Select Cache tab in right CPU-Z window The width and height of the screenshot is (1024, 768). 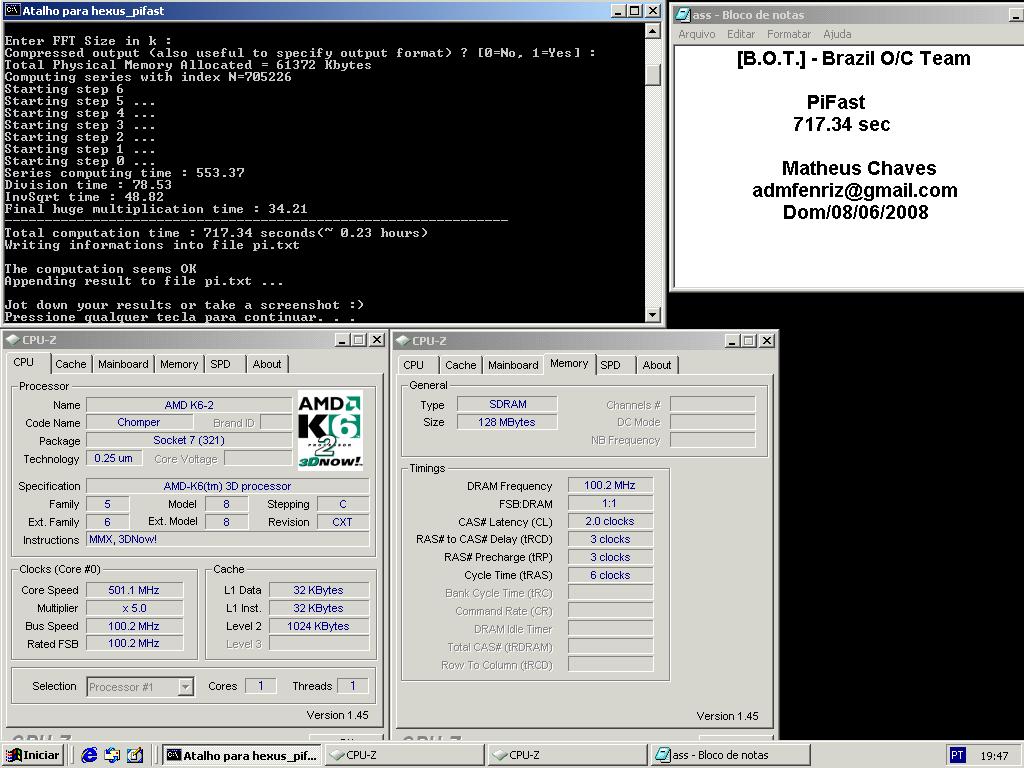pos(461,365)
